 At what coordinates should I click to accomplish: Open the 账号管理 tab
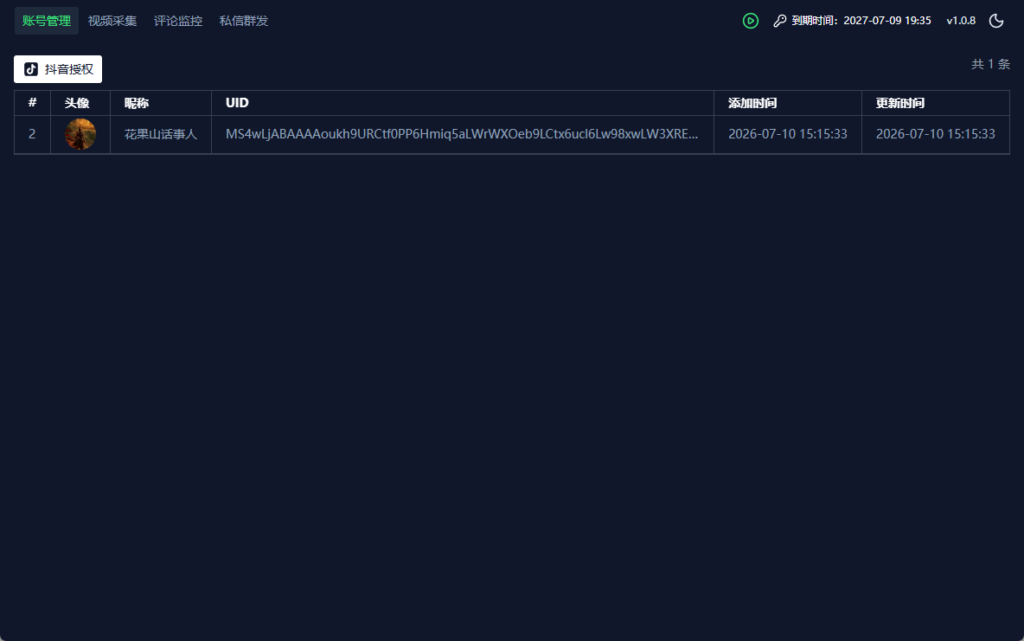point(46,21)
